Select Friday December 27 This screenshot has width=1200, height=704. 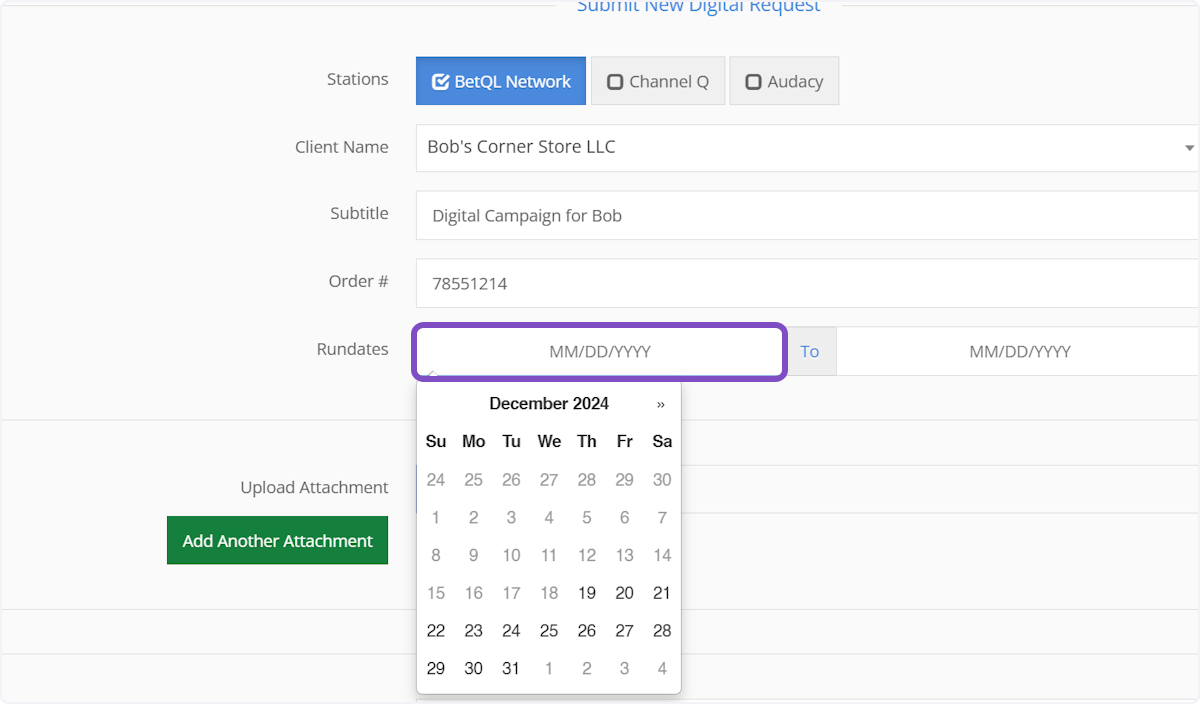pyautogui.click(x=624, y=631)
